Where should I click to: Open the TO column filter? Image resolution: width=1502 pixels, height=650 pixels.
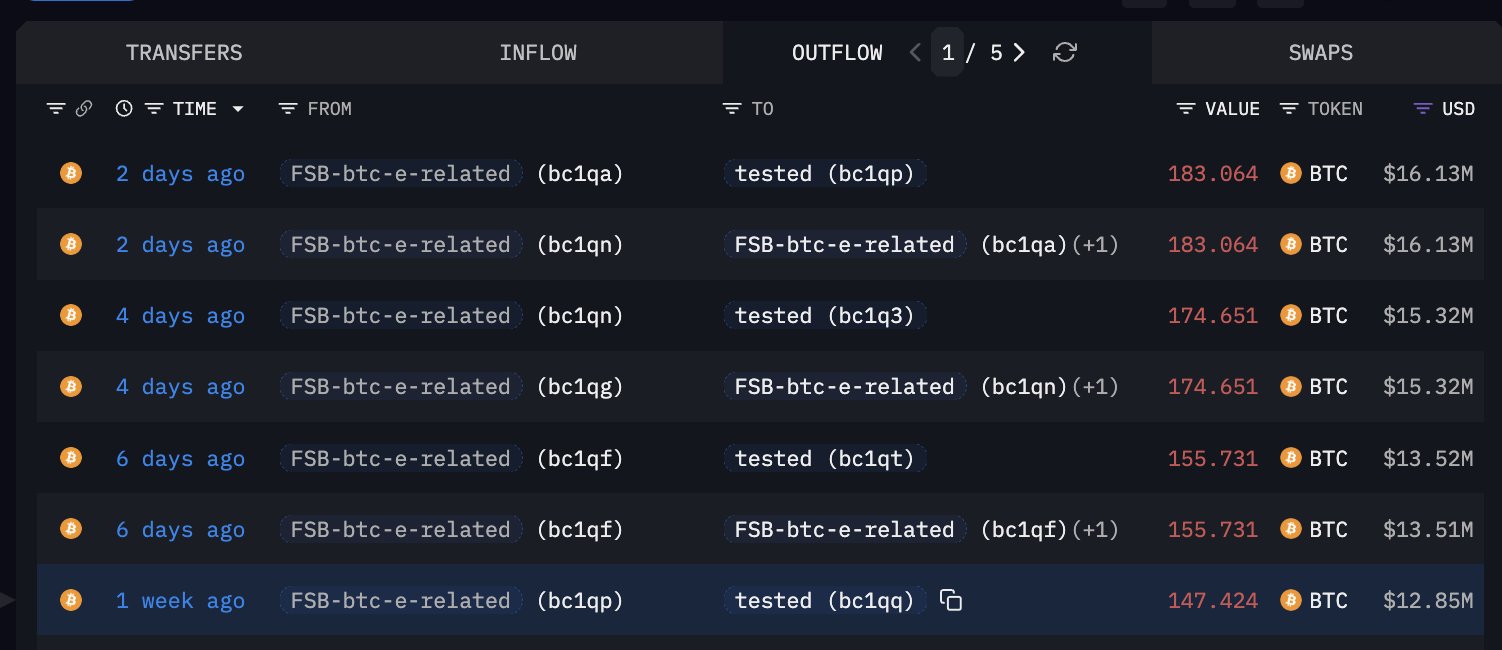click(732, 109)
